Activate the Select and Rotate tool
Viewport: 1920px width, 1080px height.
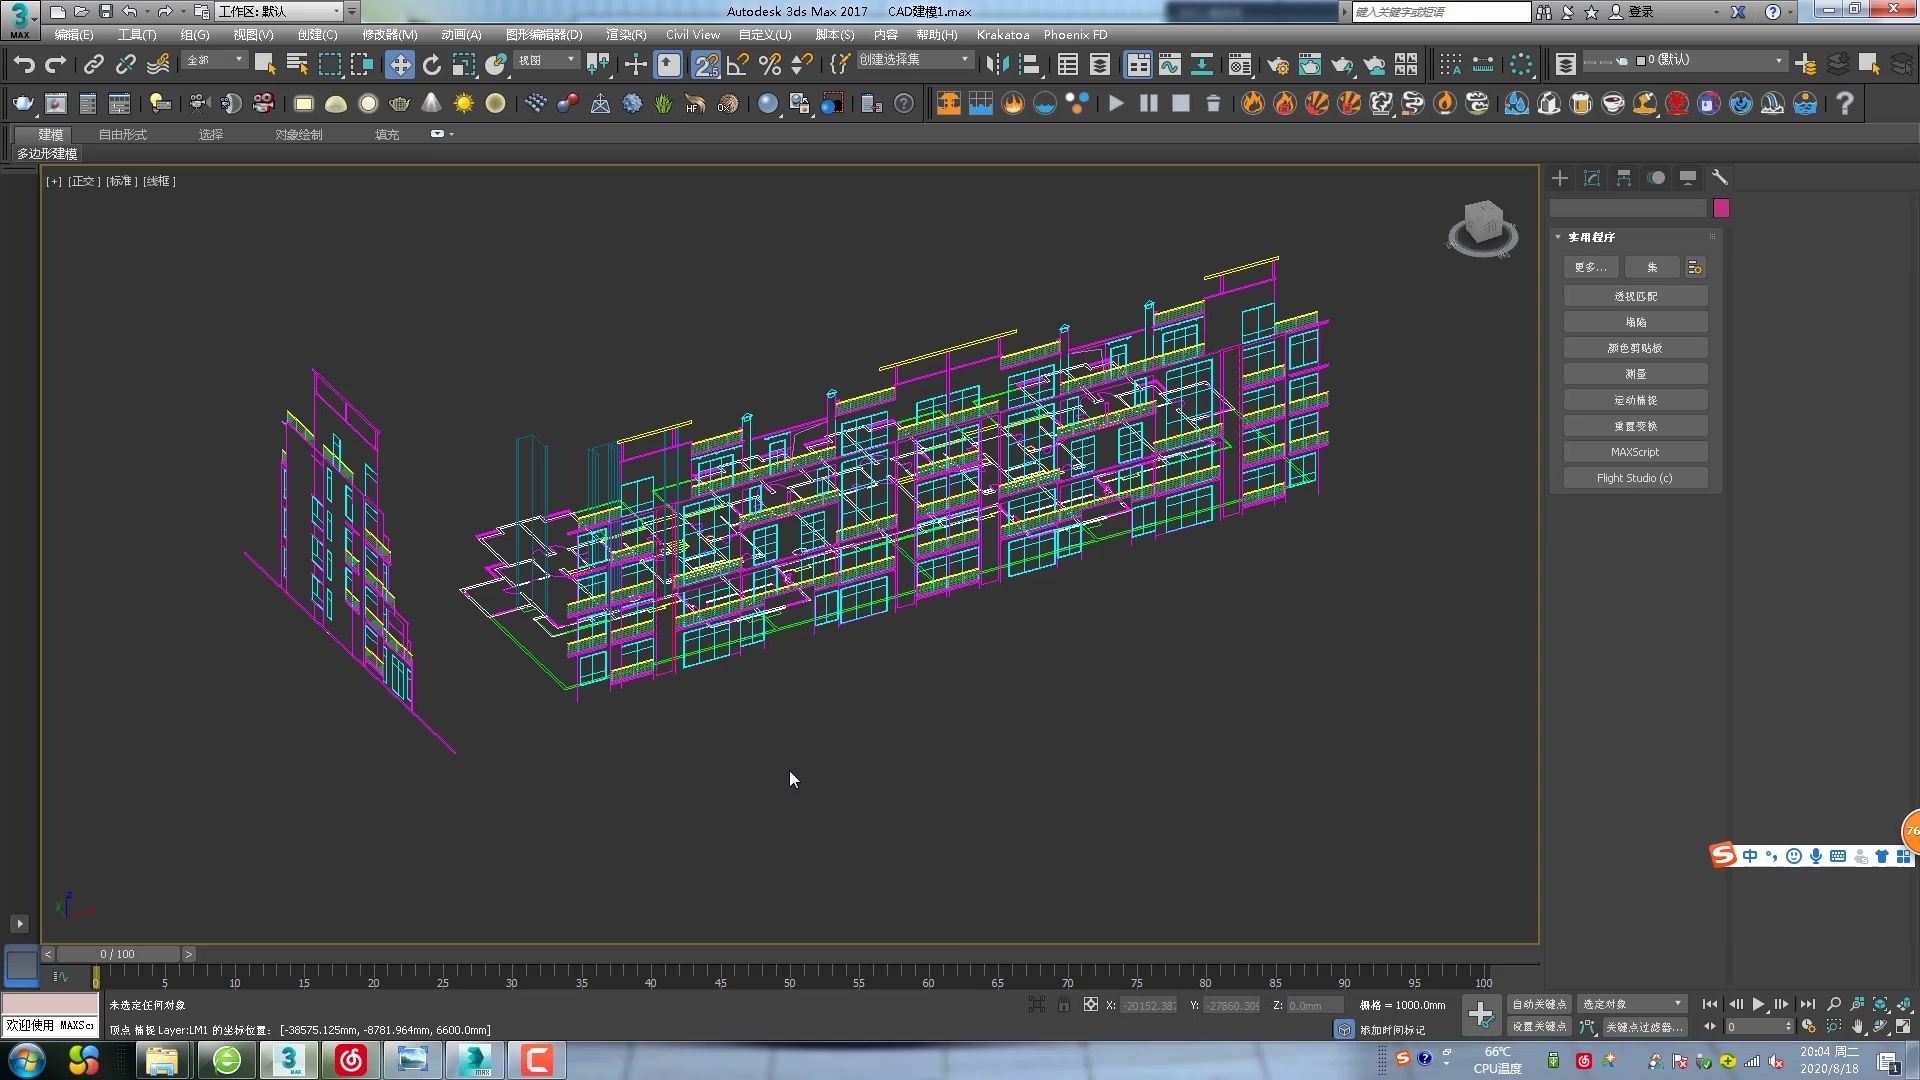[x=432, y=64]
